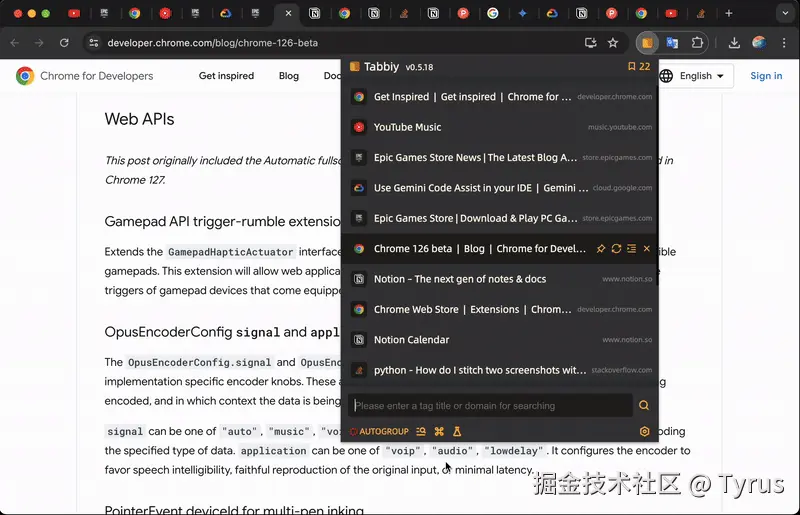Close the Chrome 126 beta row in Tabbiy
The width and height of the screenshot is (800, 515).
[646, 249]
